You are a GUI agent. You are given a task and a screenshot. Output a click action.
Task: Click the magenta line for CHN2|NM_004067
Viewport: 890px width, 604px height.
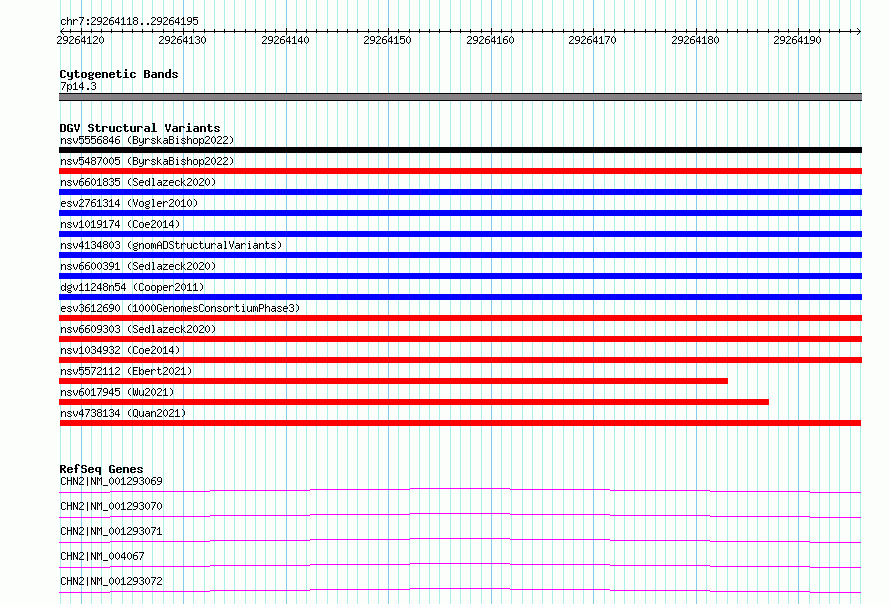coord(460,565)
